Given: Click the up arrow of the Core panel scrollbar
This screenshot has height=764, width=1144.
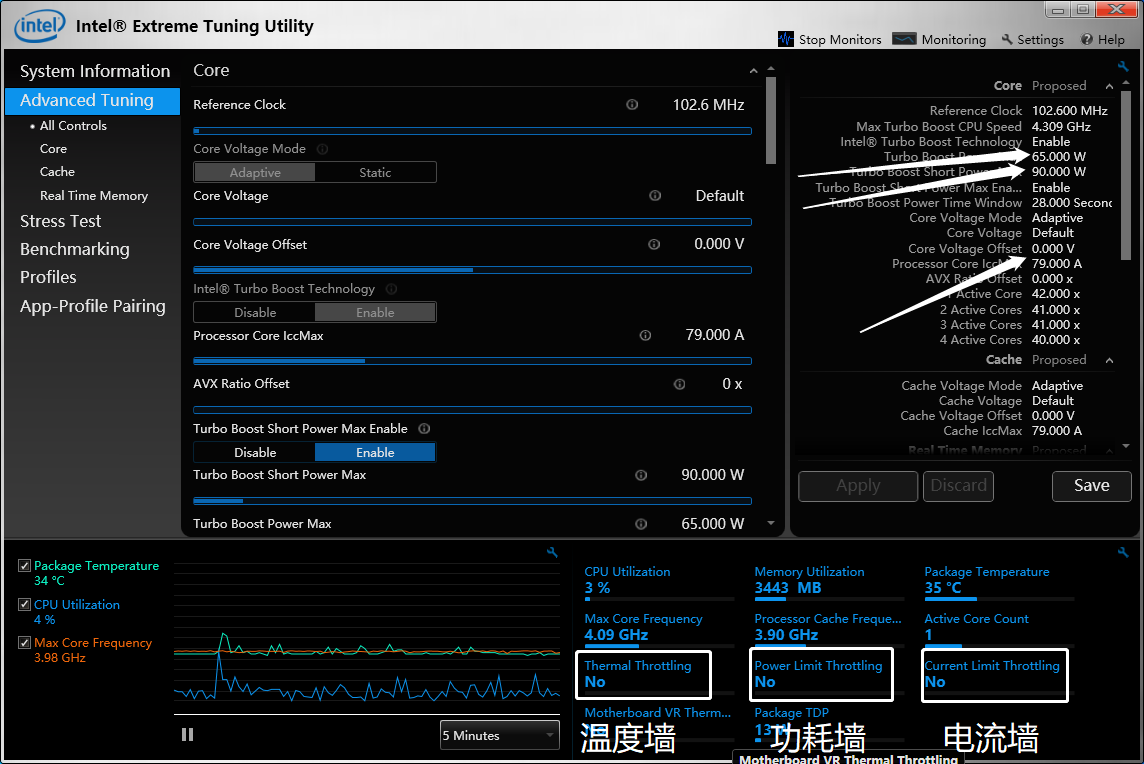Looking at the screenshot, I should (771, 69).
